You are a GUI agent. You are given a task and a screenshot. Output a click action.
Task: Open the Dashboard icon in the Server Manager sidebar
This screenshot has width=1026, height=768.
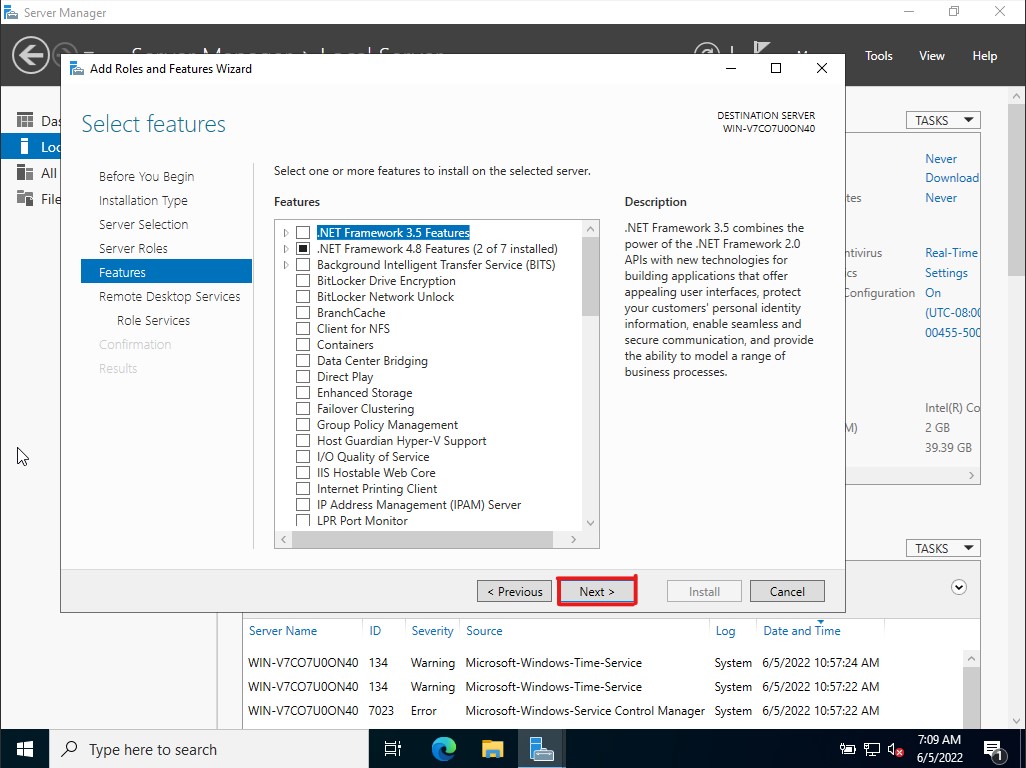(x=25, y=120)
